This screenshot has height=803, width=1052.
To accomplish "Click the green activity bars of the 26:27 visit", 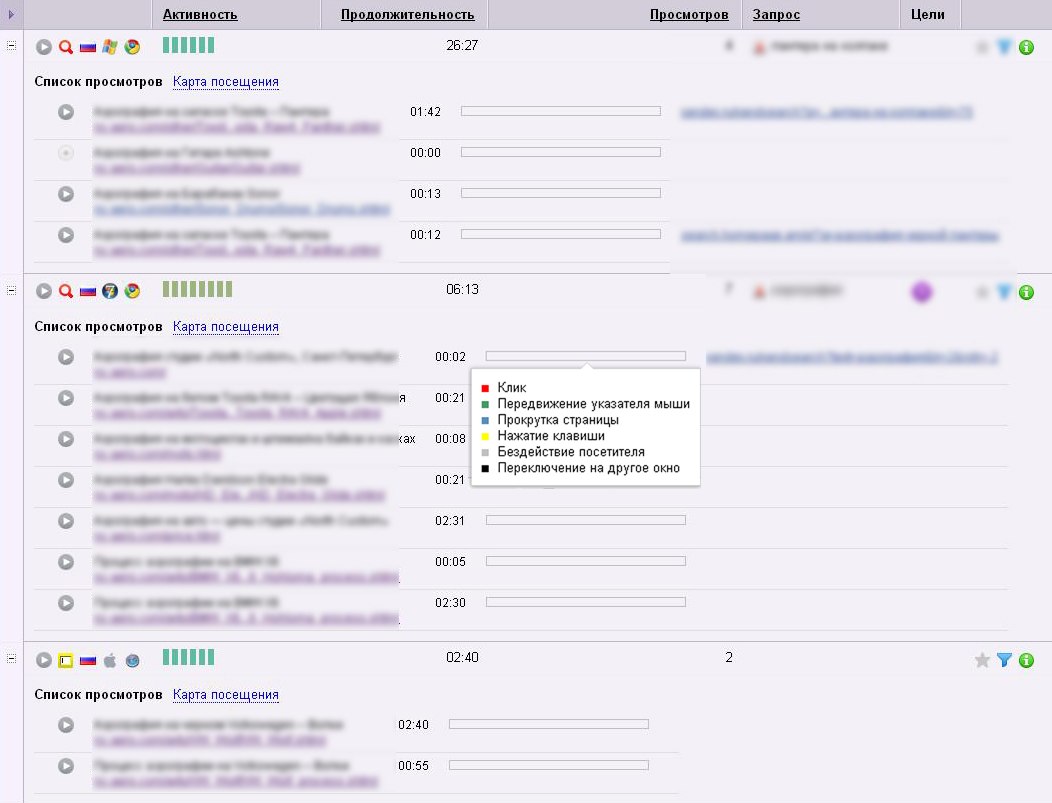I will coord(189,45).
